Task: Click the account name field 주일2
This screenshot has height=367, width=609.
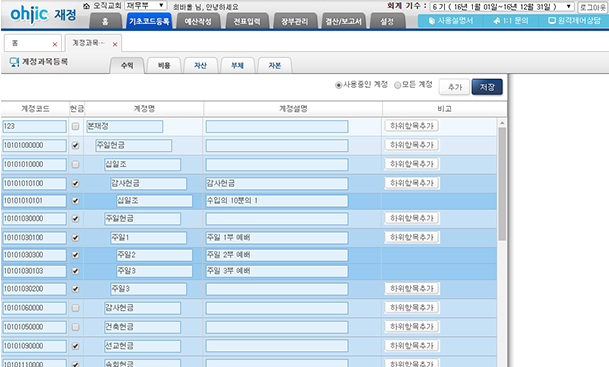Action: [x=154, y=255]
